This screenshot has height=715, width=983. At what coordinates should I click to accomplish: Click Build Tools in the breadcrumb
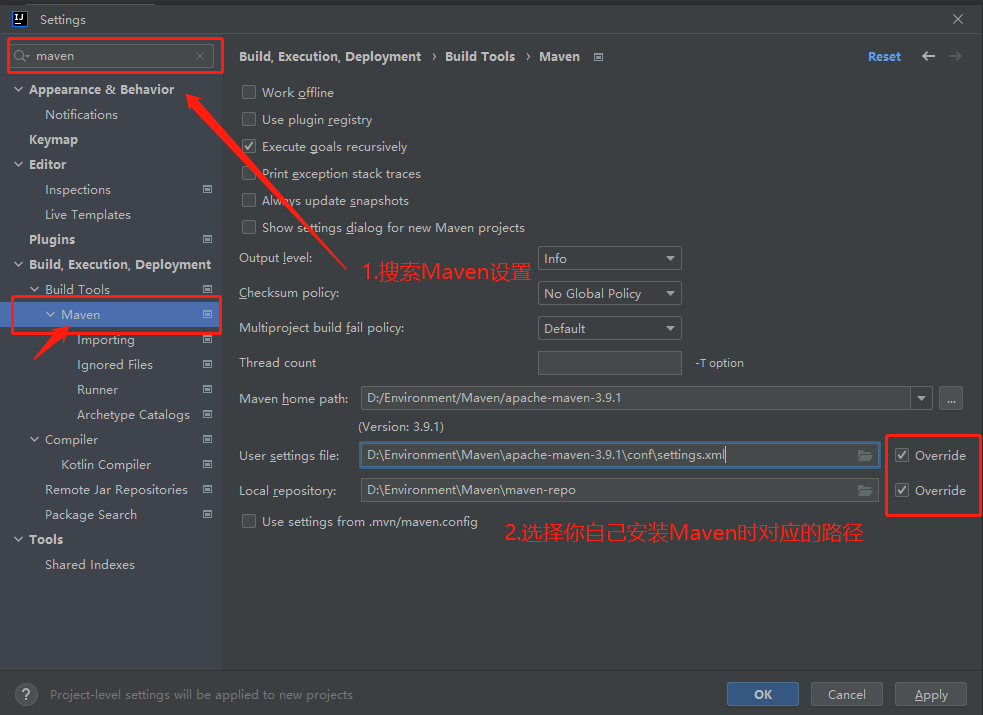(480, 56)
